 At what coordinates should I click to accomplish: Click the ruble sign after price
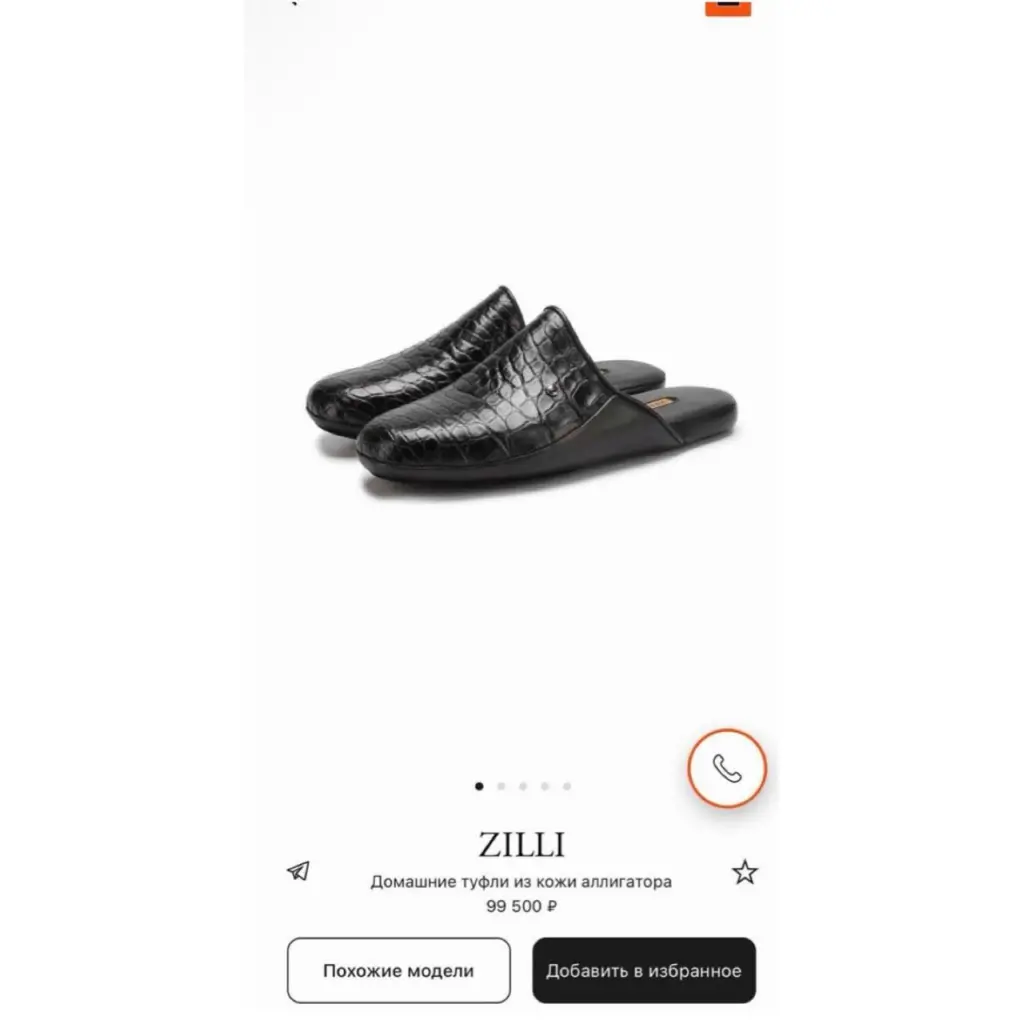pyautogui.click(x=552, y=906)
